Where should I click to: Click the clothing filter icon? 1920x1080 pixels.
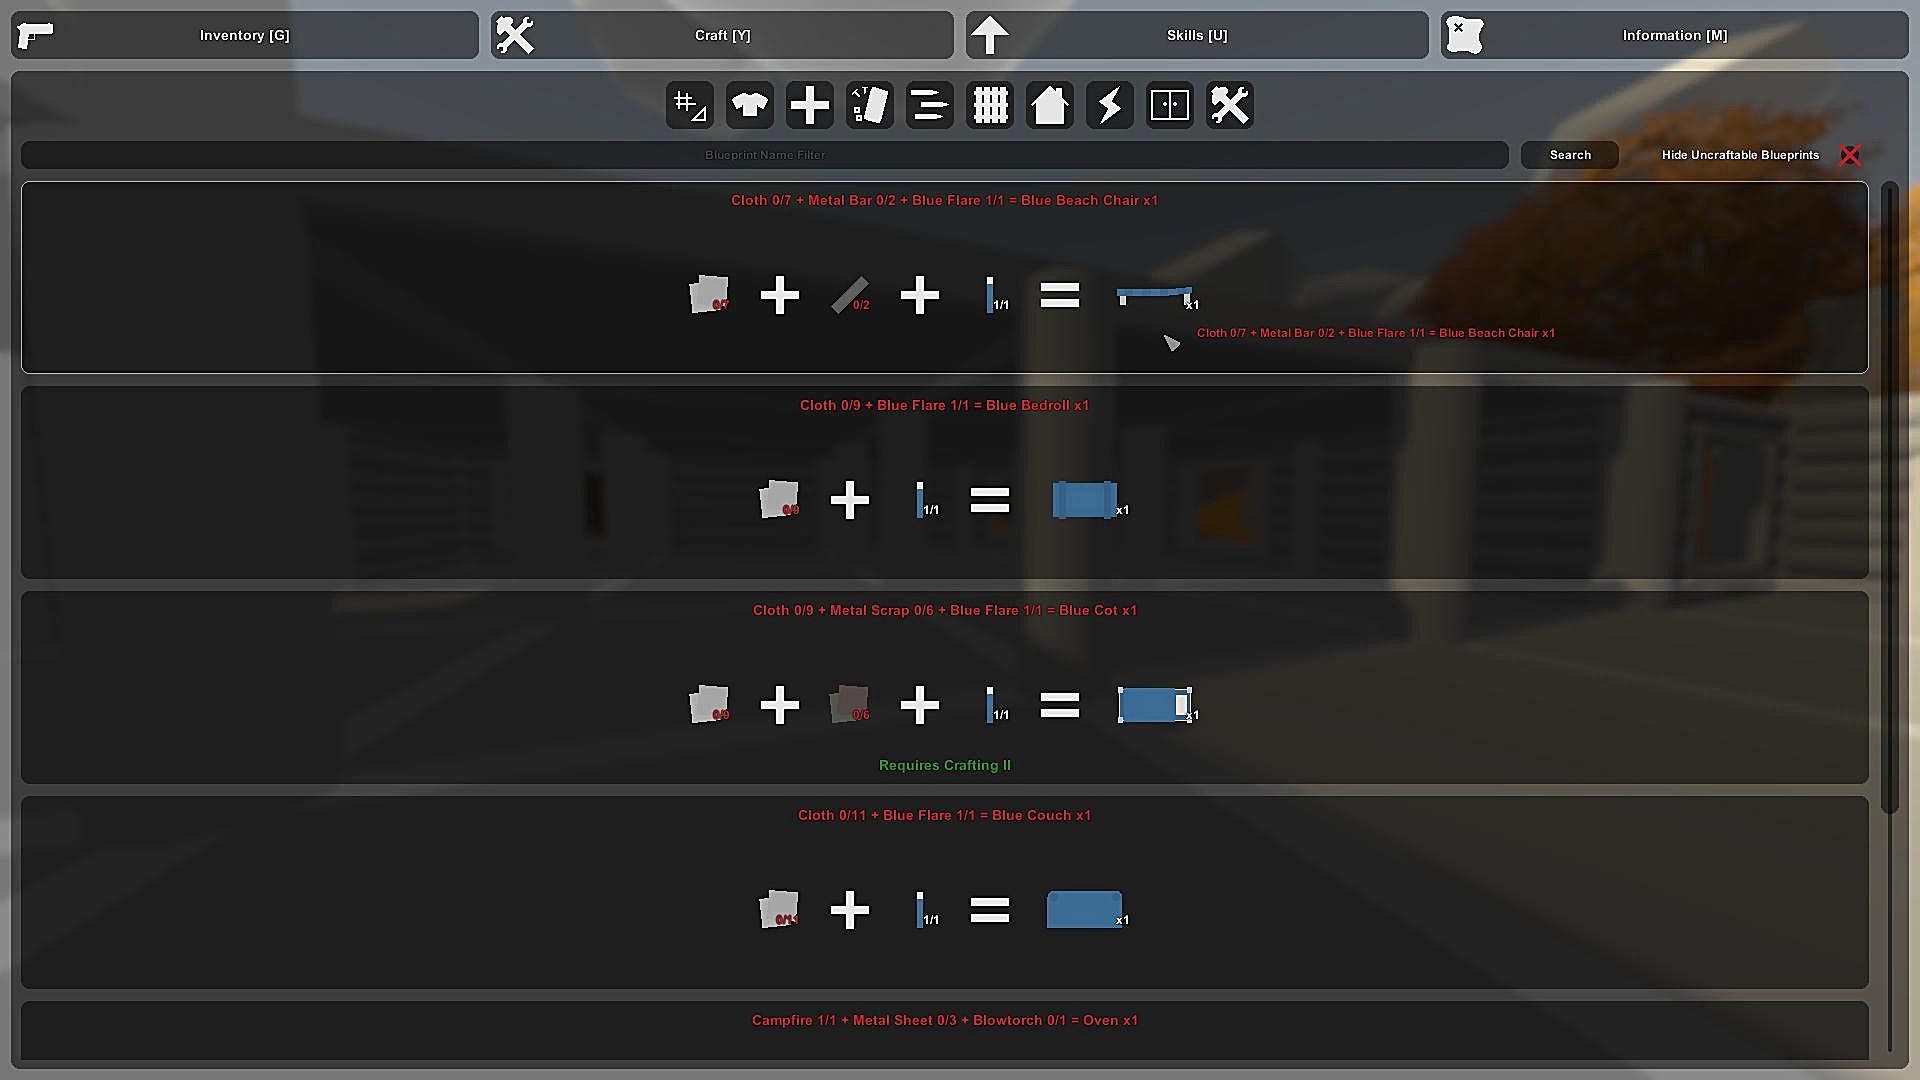click(748, 104)
